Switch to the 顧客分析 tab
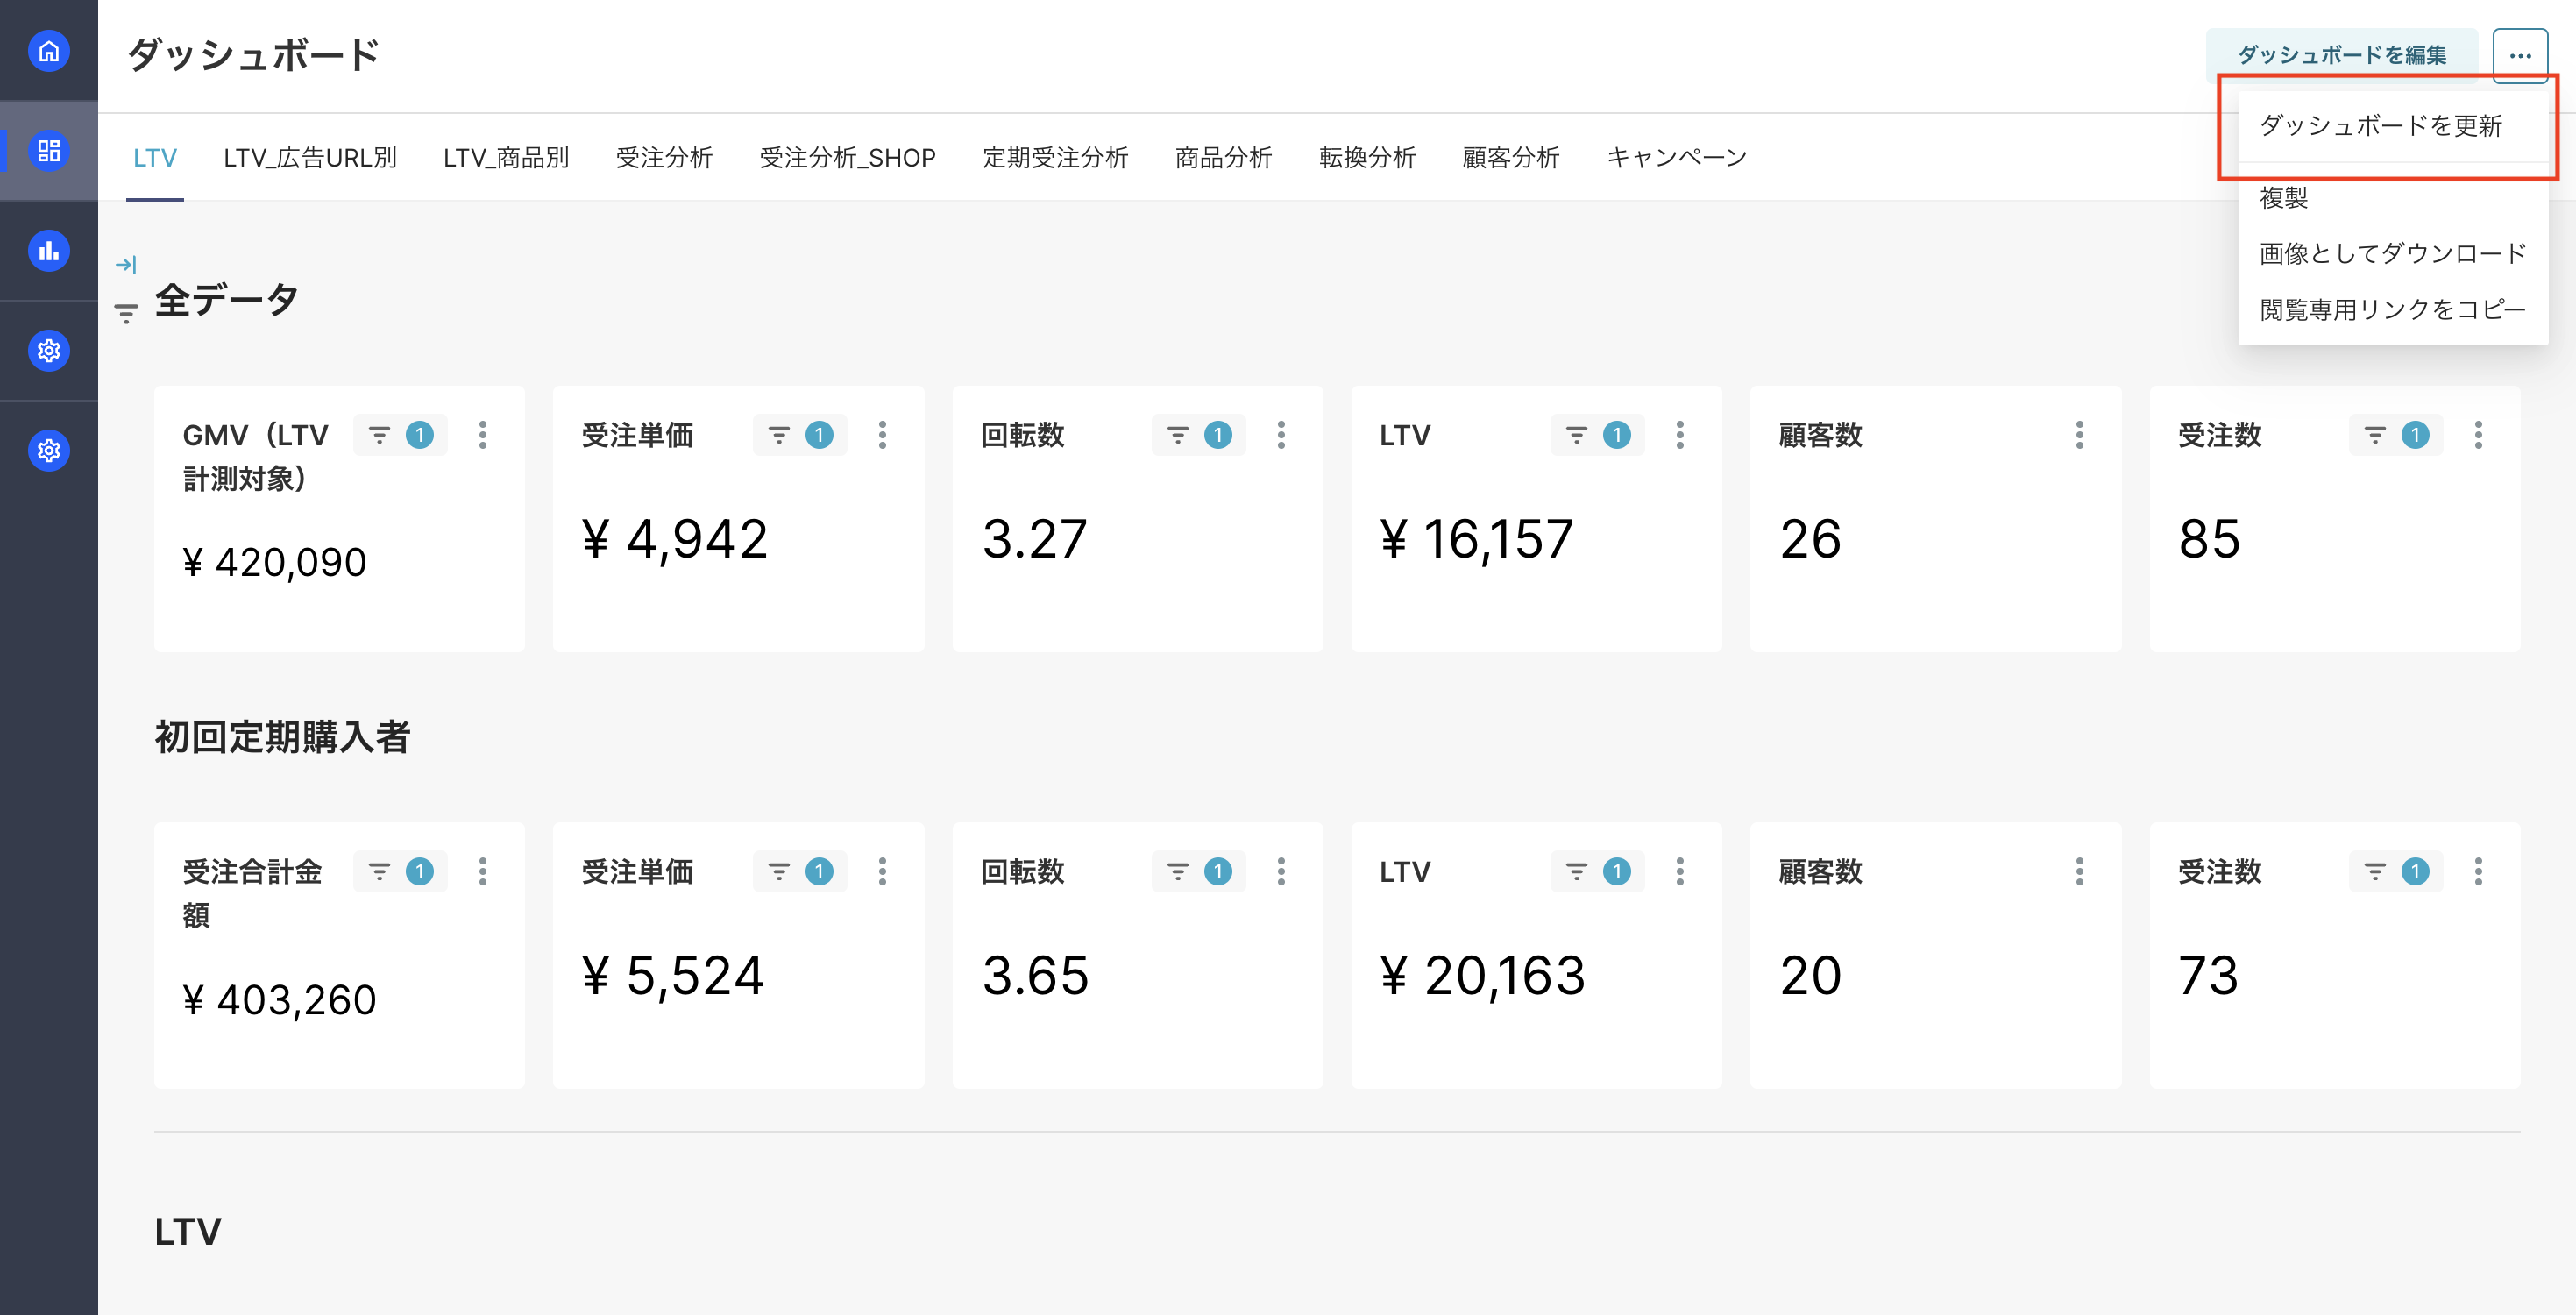Viewport: 2576px width, 1315px height. 1511,158
